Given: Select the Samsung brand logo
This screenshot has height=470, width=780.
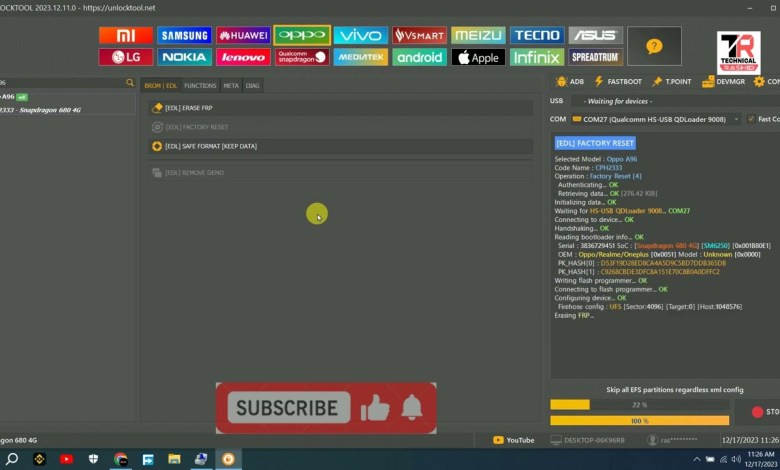Looking at the screenshot, I should click(x=184, y=36).
